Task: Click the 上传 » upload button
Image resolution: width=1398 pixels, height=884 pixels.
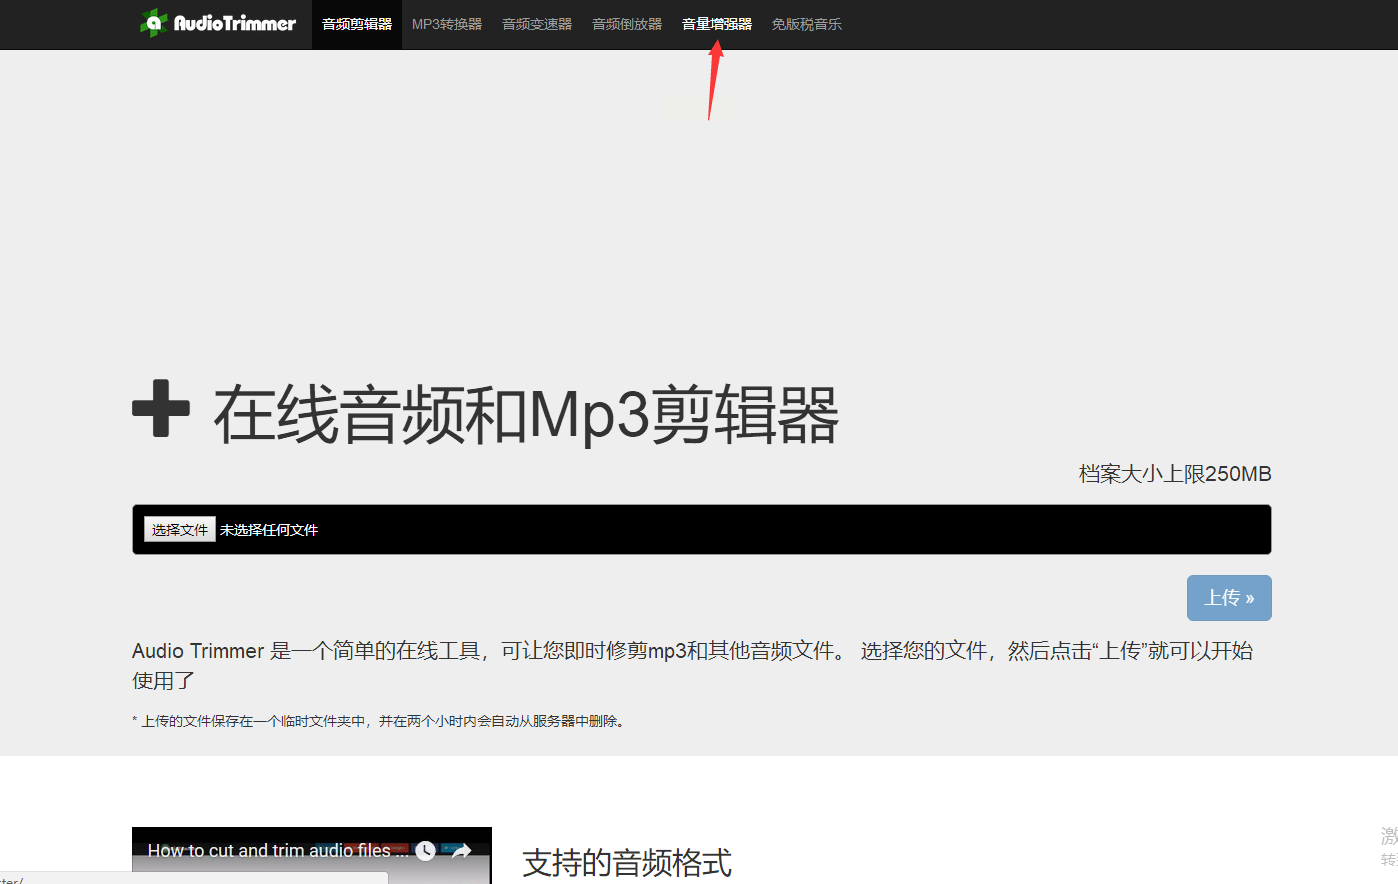Action: pos(1229,598)
